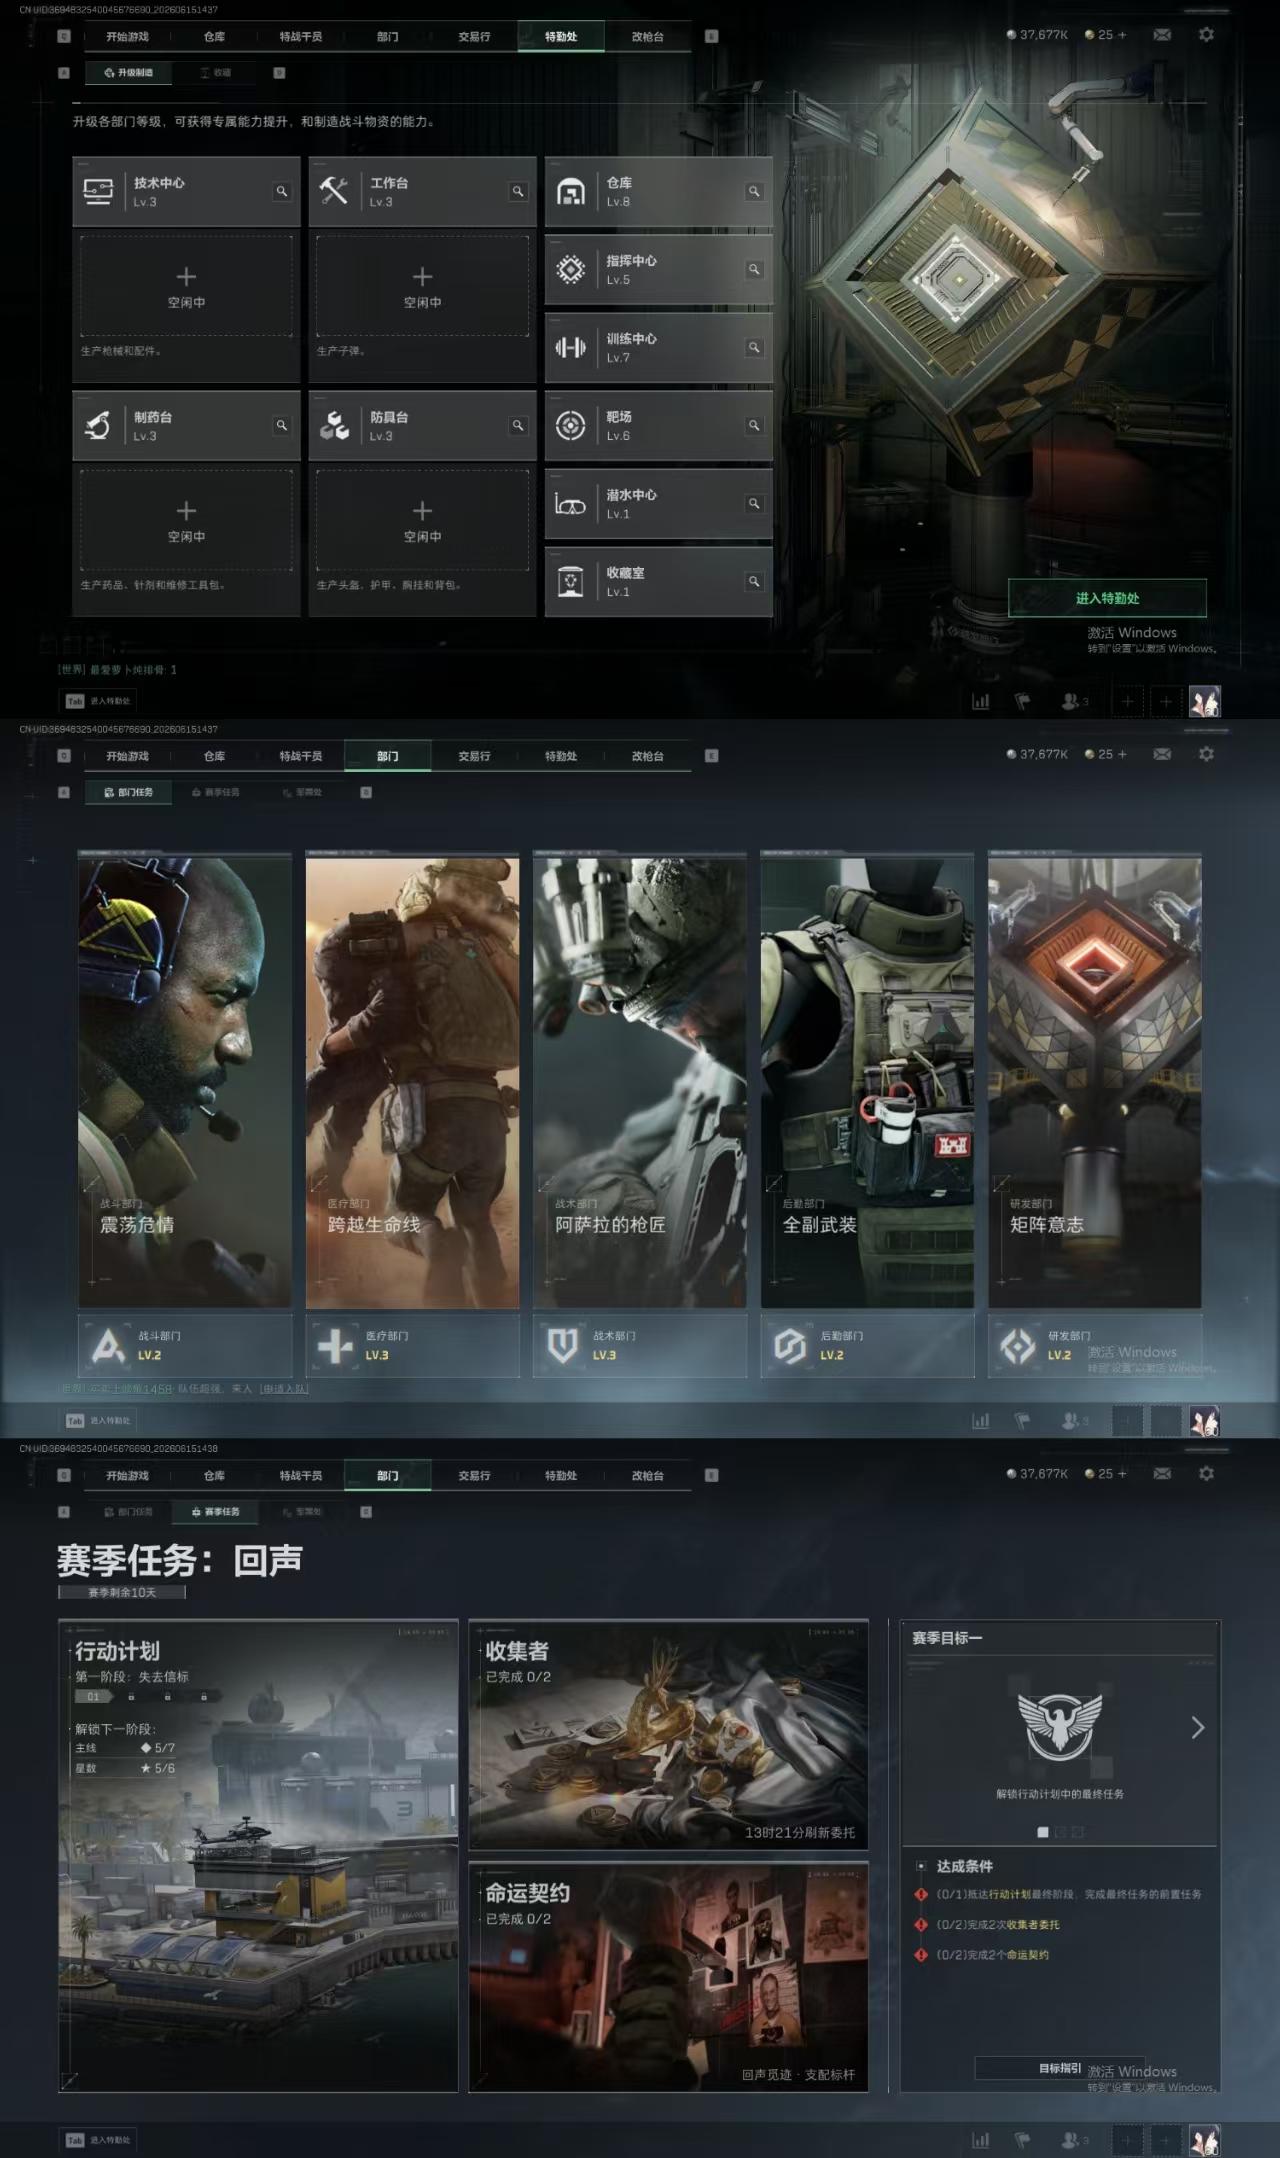Switch to the 改枪台 tab on the 特勤处 screen

647,37
